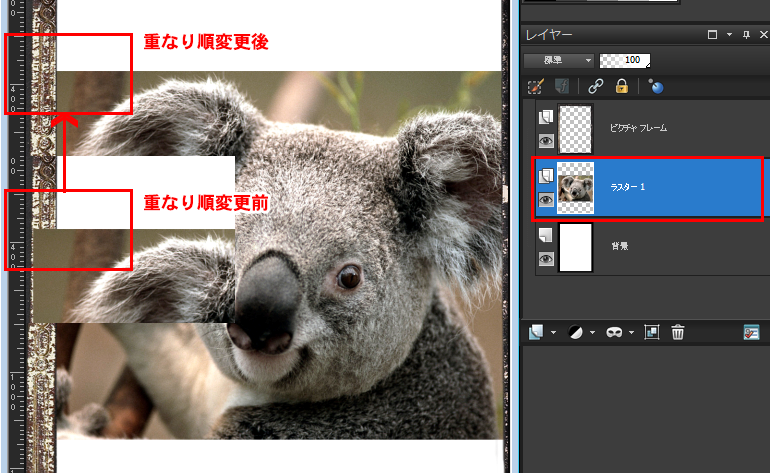Click the koala's eye on canvas

(x=349, y=276)
